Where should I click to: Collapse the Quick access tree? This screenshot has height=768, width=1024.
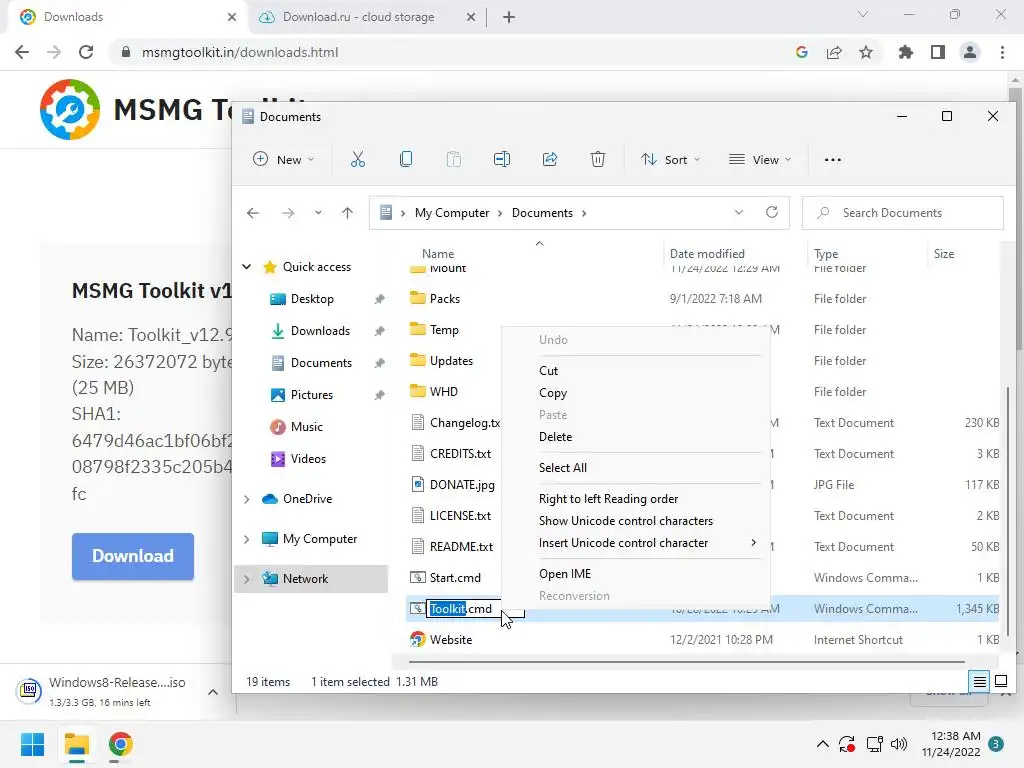click(x=247, y=266)
